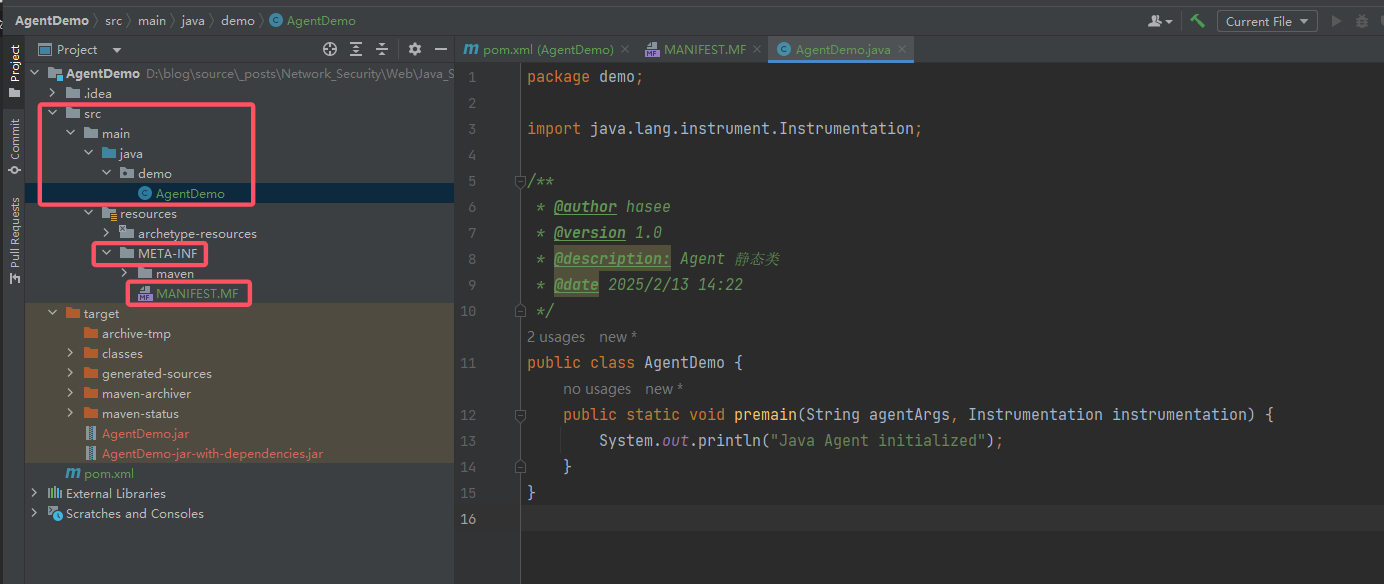Select AgentDemo-jar-with-dependencies.jar in tree
The image size is (1384, 584).
click(x=212, y=453)
